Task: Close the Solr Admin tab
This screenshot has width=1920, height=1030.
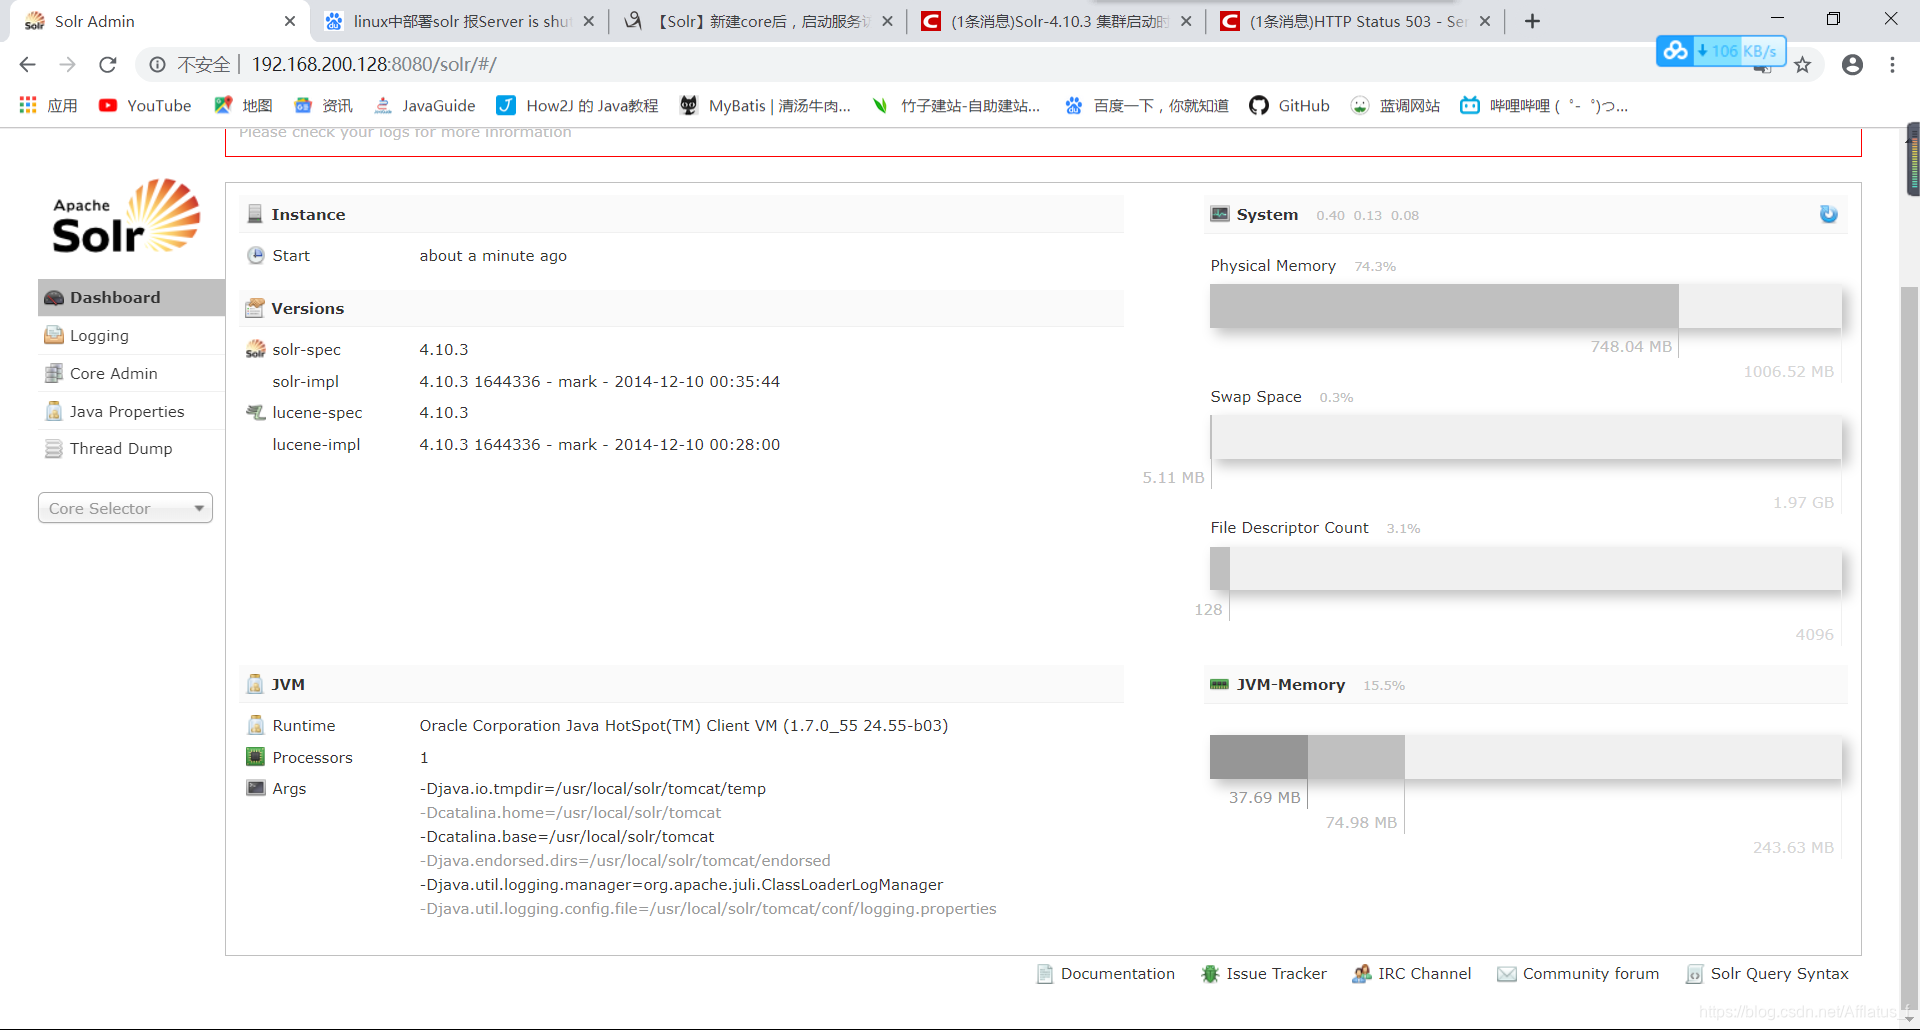Action: [x=290, y=21]
